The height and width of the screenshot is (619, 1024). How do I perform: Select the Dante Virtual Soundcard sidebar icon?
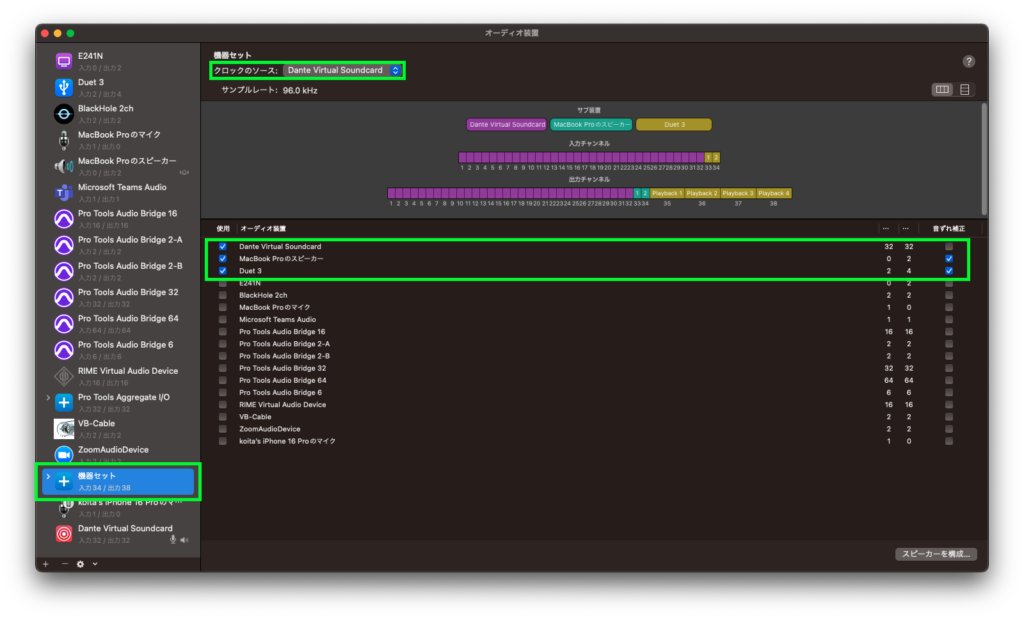click(64, 533)
